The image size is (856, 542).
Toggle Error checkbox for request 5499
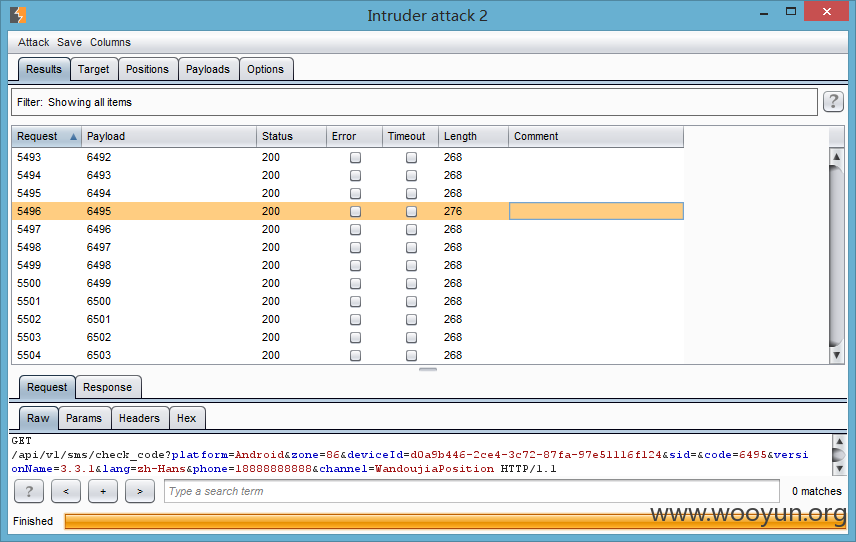point(355,265)
